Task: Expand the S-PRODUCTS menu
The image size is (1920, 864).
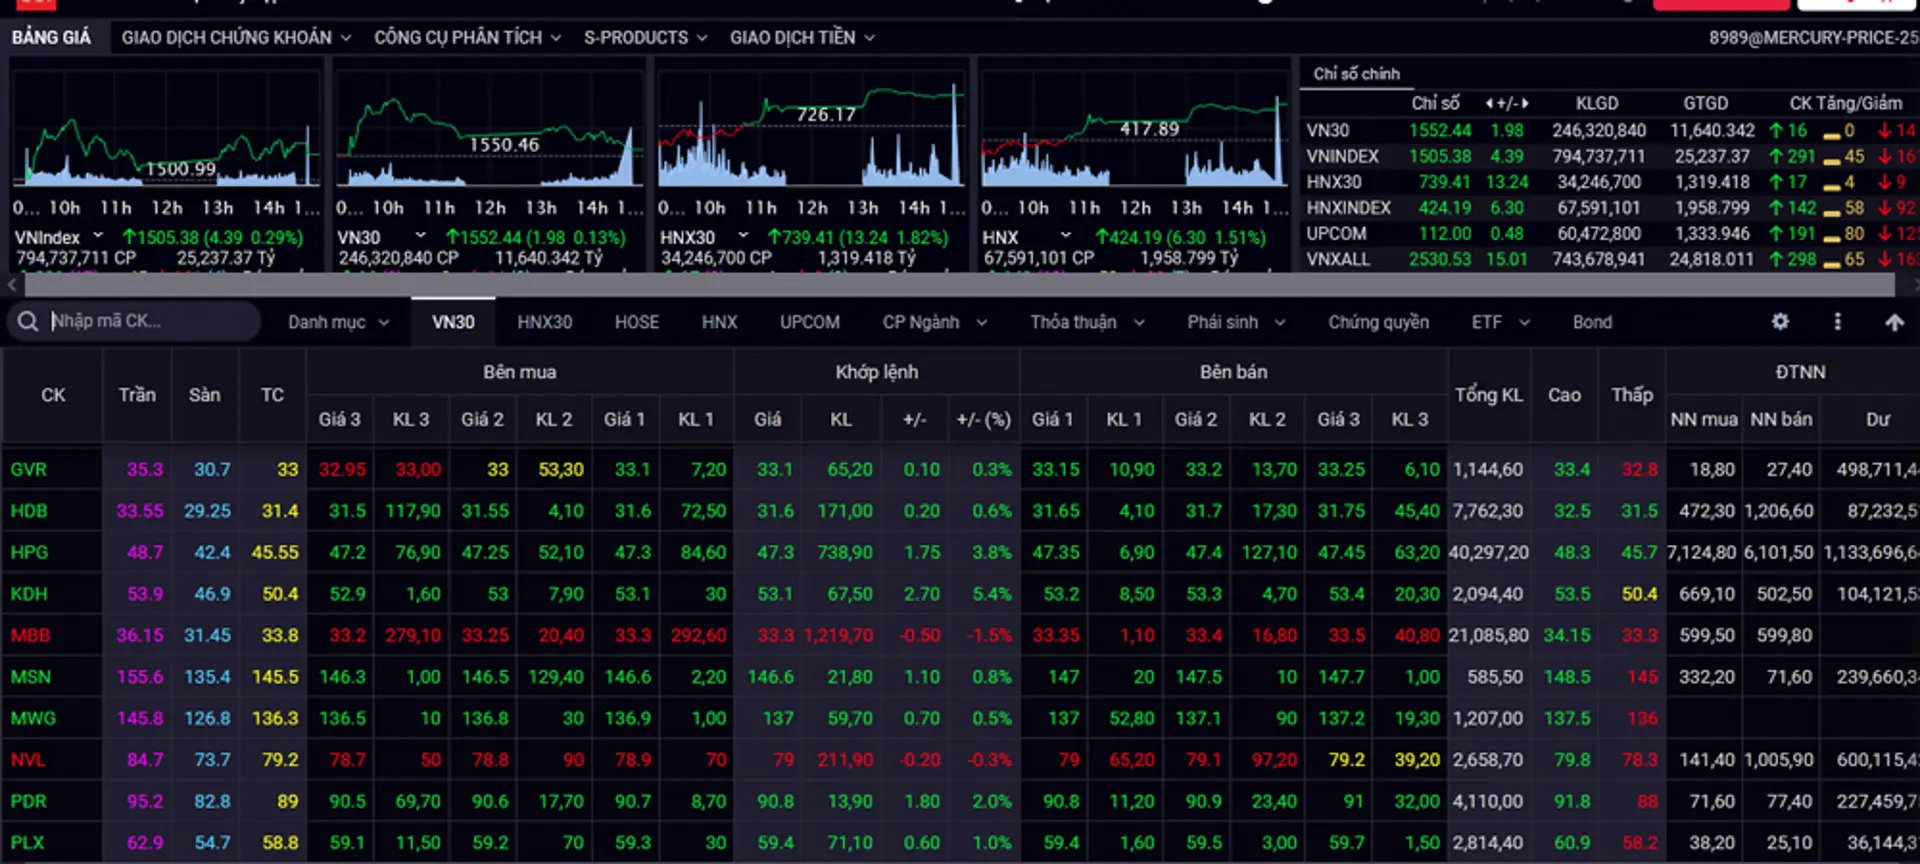Action: point(645,37)
